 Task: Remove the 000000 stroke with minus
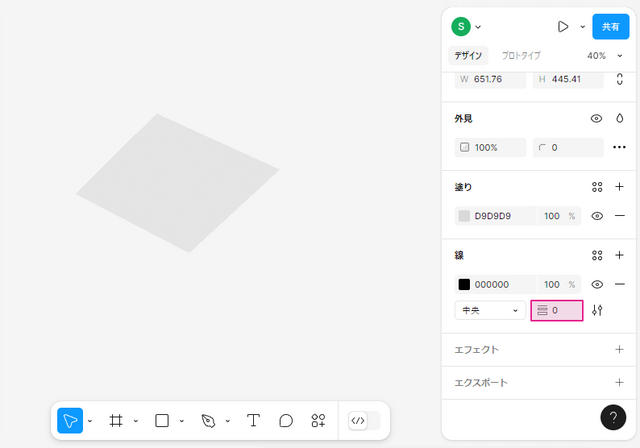click(620, 284)
